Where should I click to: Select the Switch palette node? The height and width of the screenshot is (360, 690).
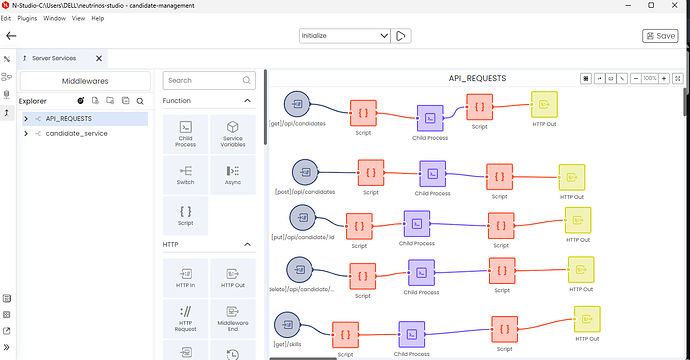click(x=185, y=175)
